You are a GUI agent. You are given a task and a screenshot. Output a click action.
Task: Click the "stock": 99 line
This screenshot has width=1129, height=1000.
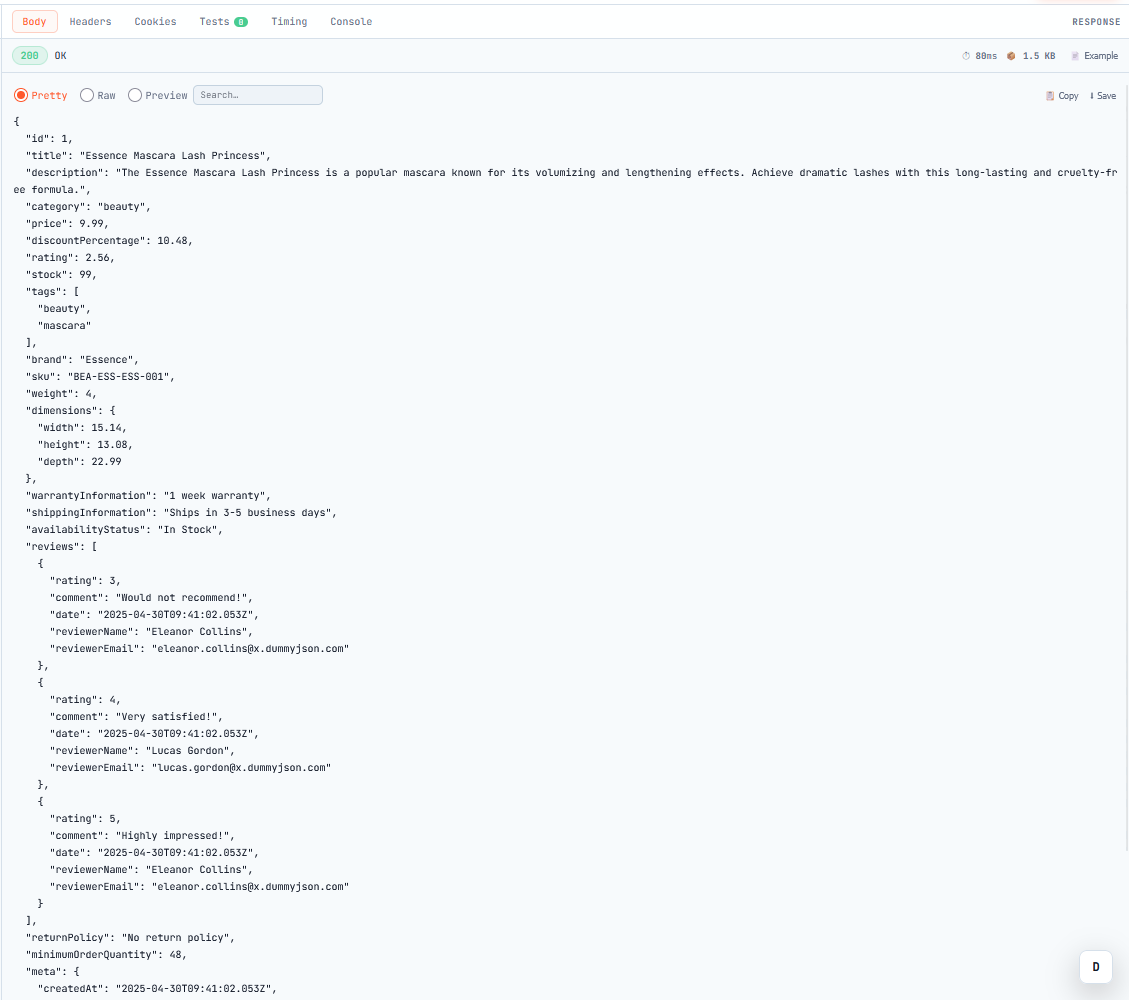point(61,274)
